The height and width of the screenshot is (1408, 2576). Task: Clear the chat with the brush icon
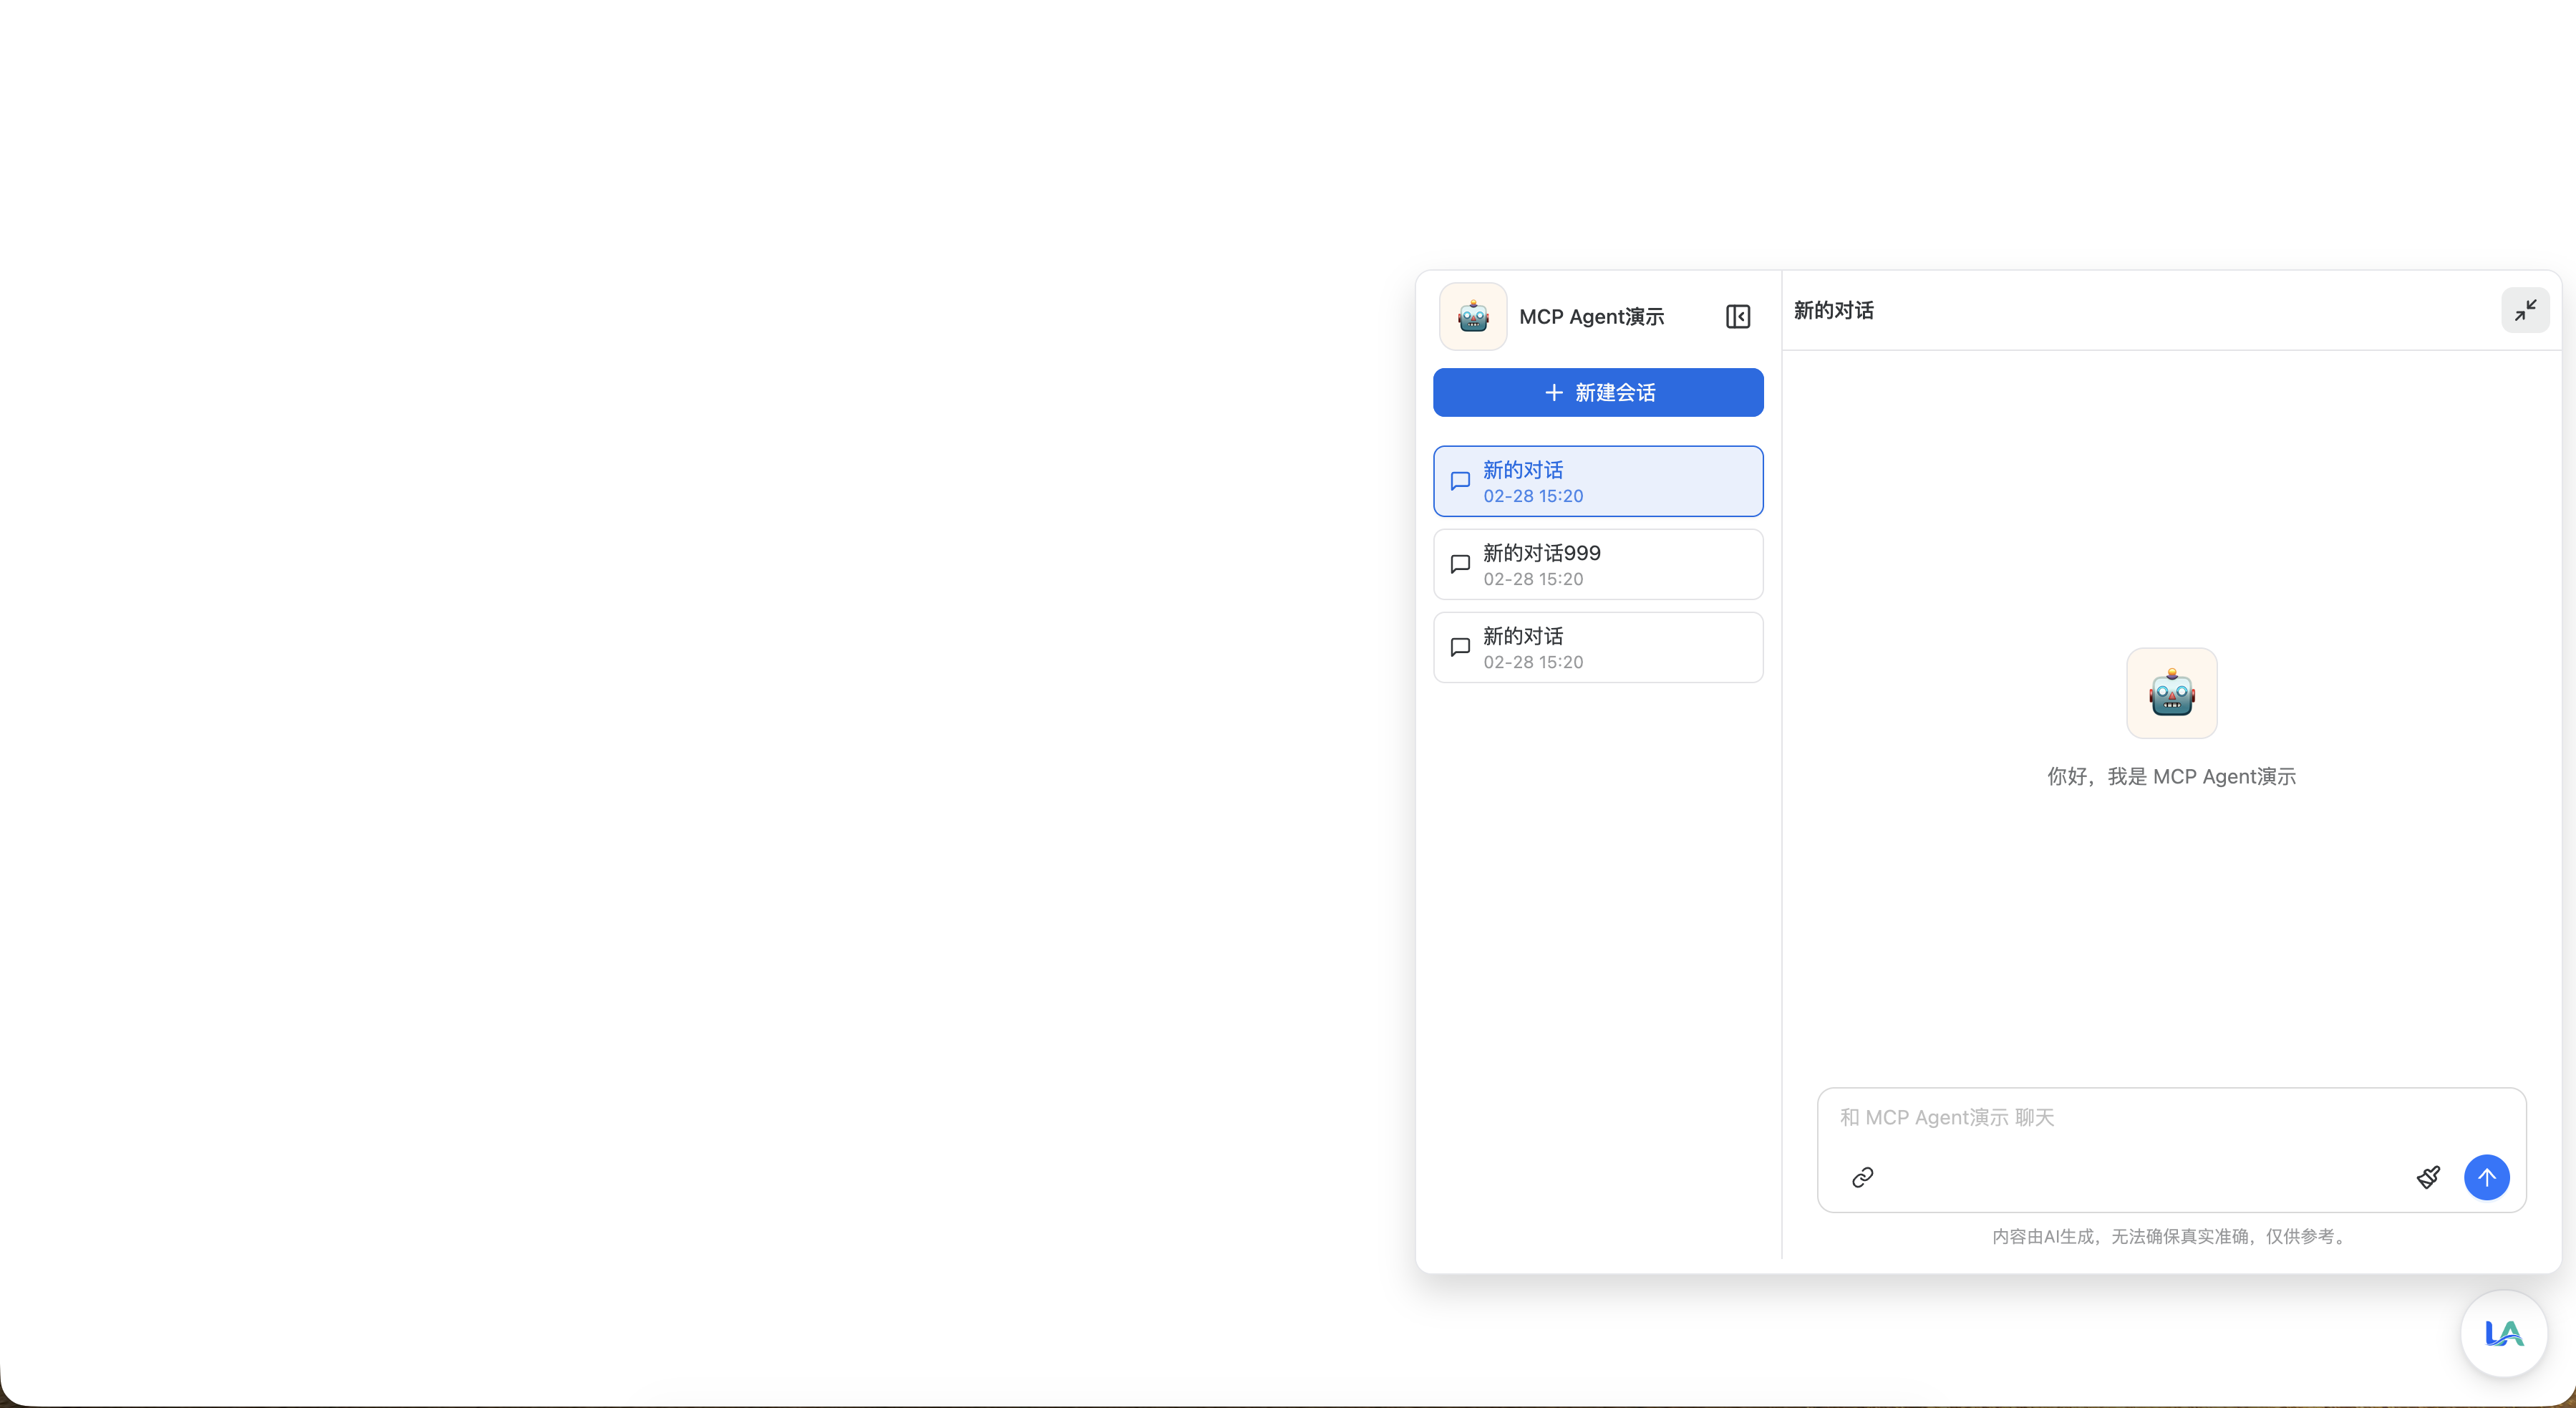coord(2428,1177)
